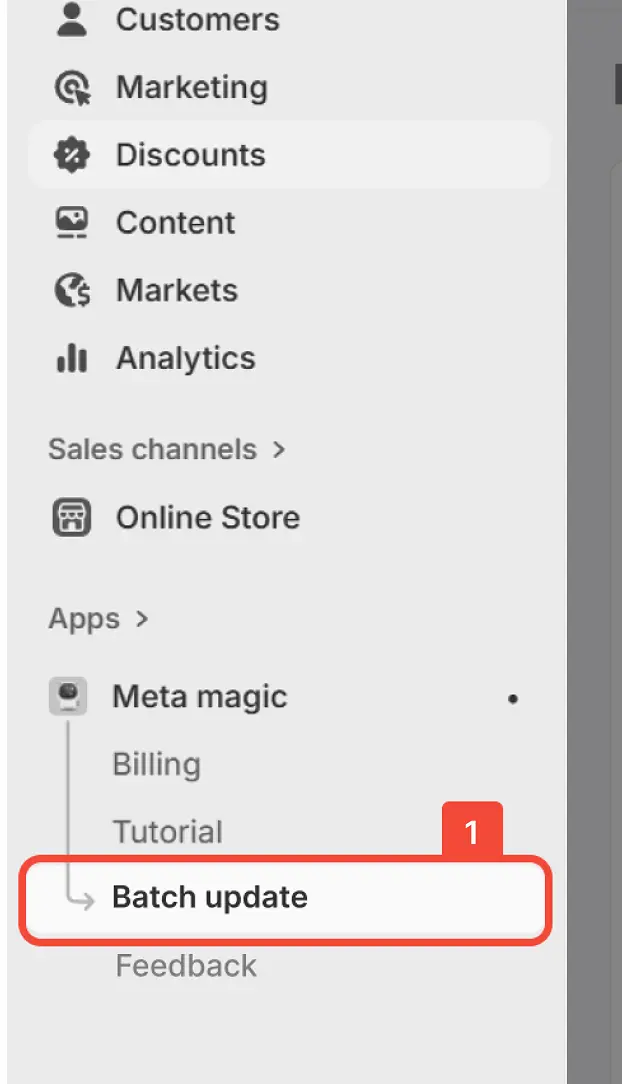Click the Customers sidebar entry

point(197,18)
